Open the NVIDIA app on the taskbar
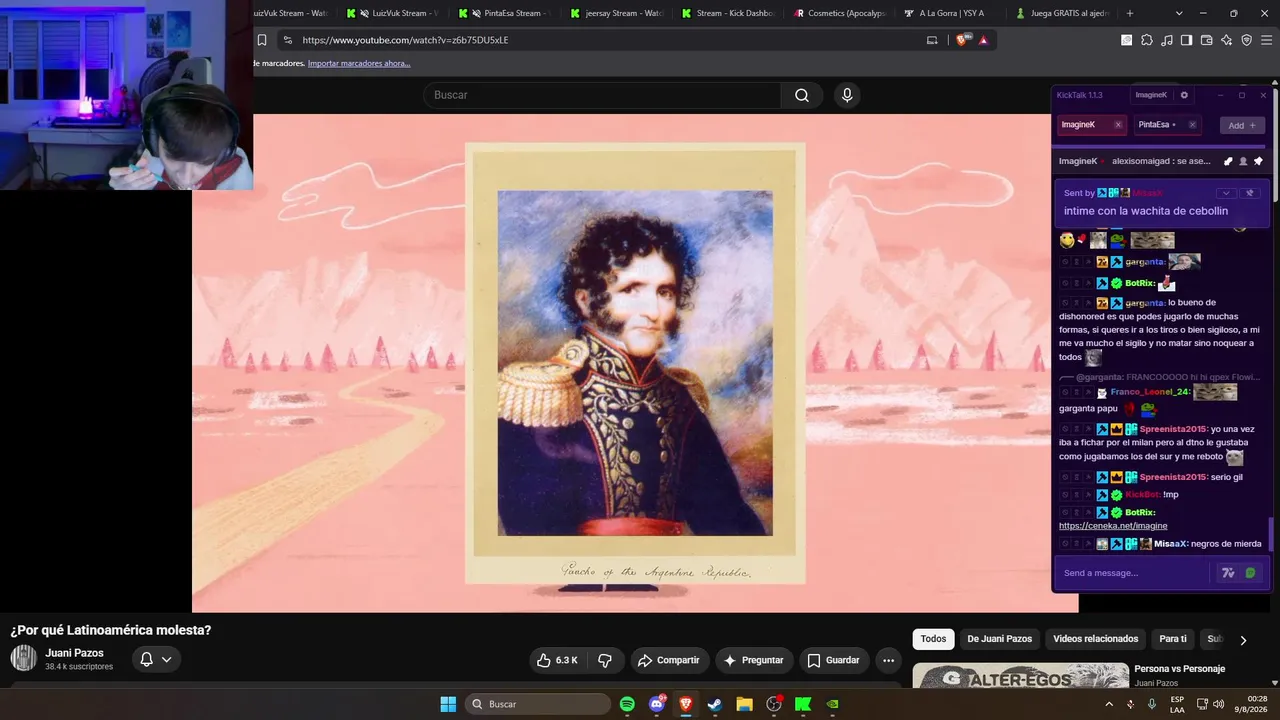The height and width of the screenshot is (720, 1280). click(832, 704)
